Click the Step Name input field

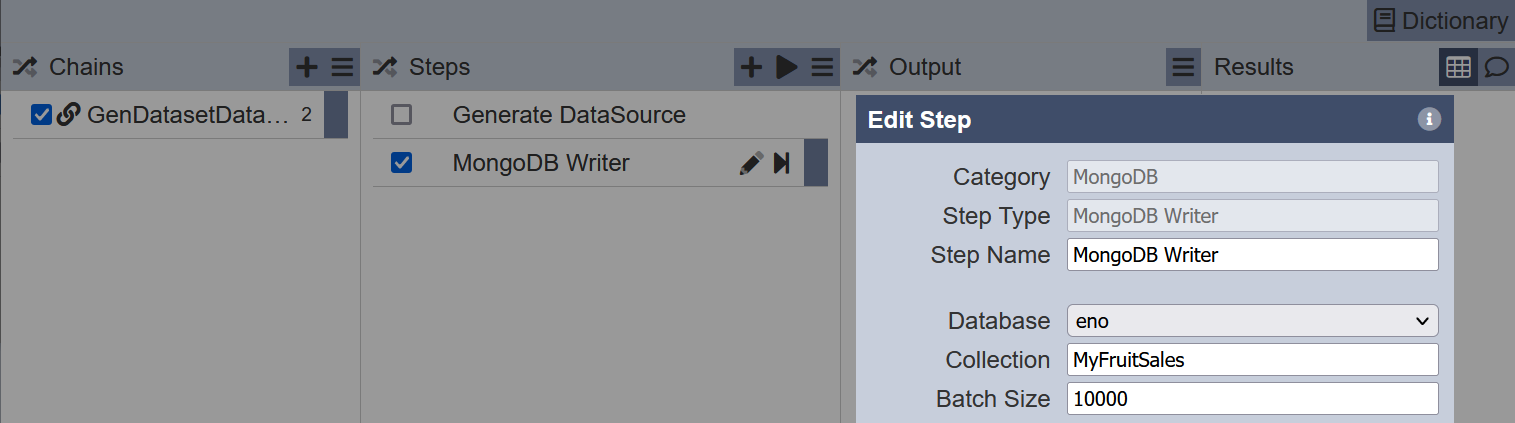pos(1253,255)
